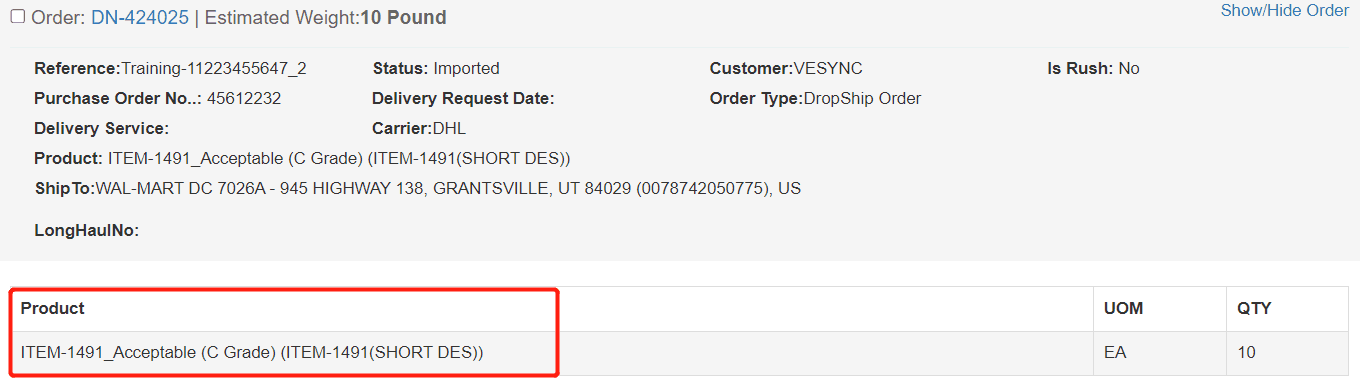This screenshot has height=383, width=1360.
Task: Click the Order Type DropShip Order text
Action: [x=815, y=99]
